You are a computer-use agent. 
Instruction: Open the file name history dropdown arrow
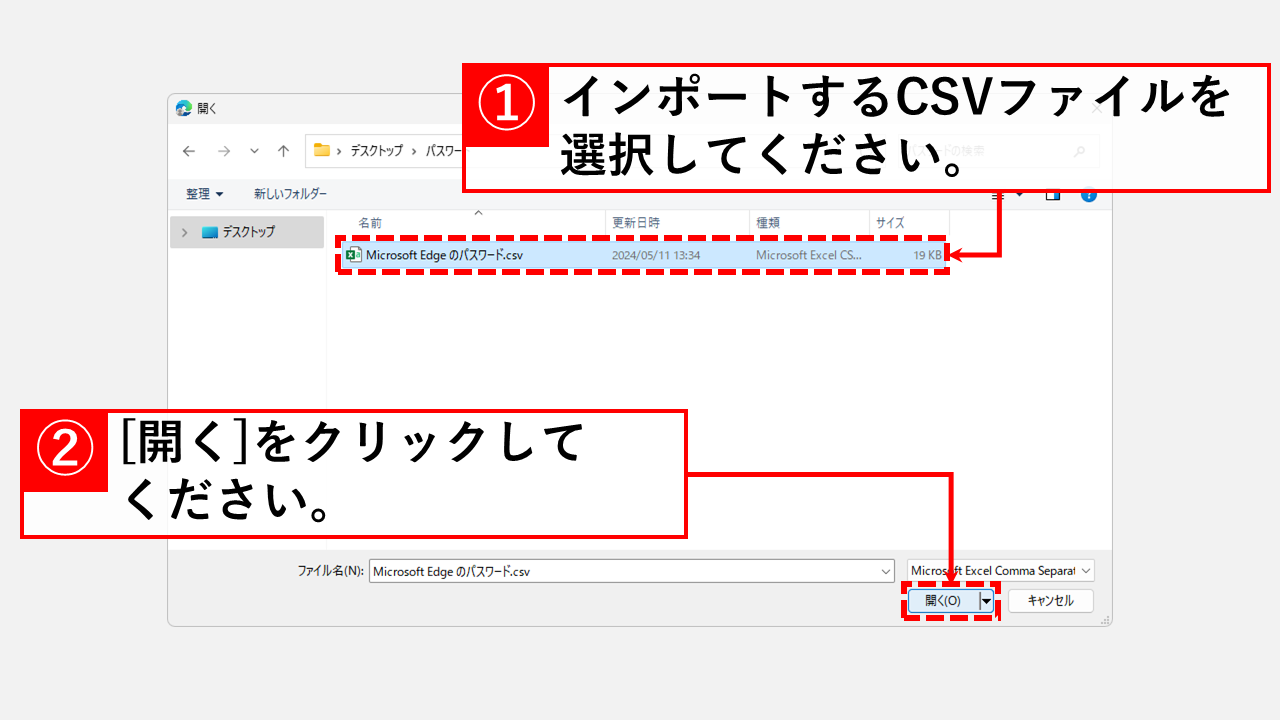click(886, 571)
